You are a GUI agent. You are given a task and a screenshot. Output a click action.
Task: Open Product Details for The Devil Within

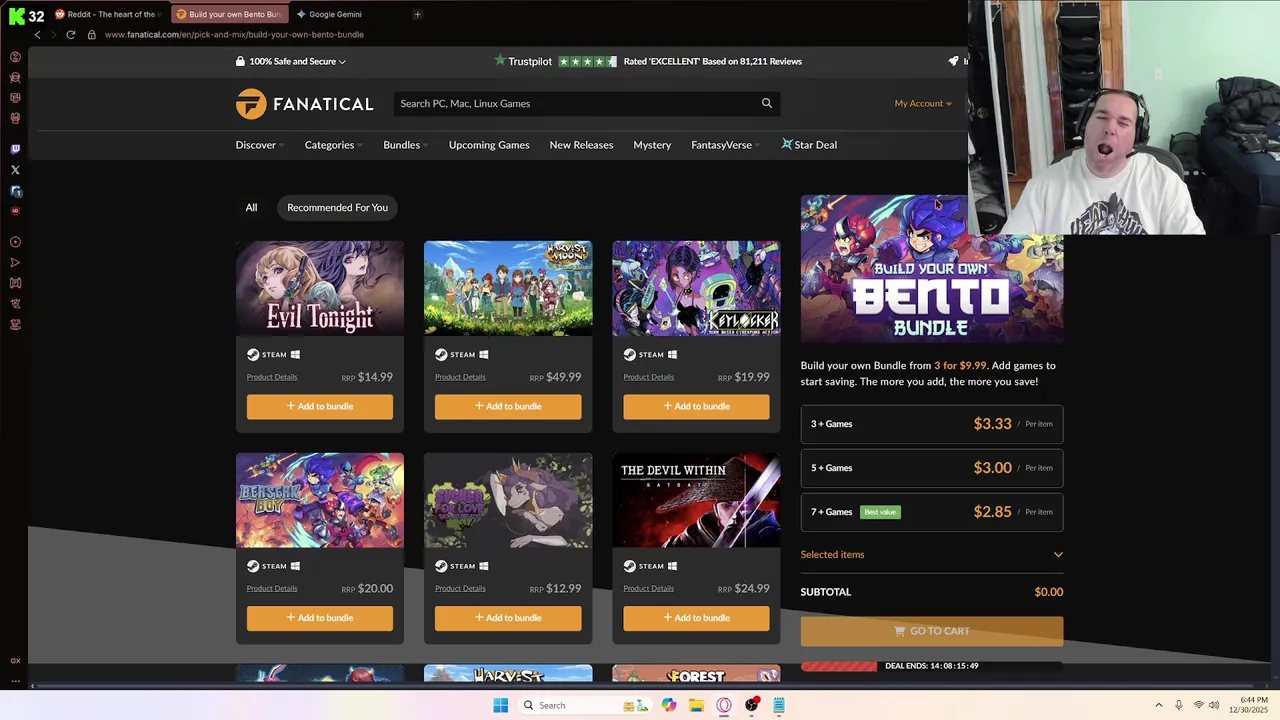[648, 588]
